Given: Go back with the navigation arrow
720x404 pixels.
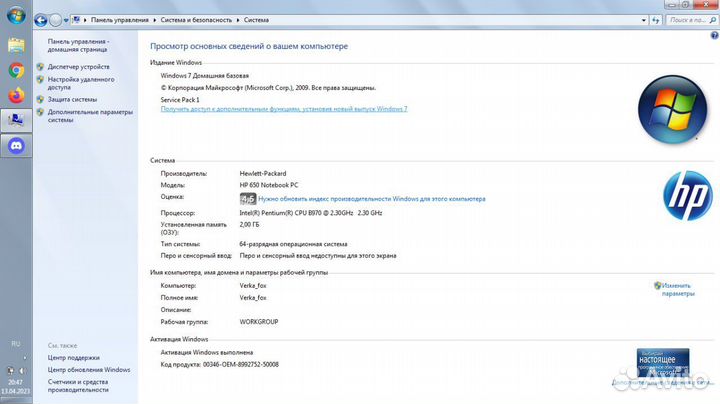Looking at the screenshot, I should click(x=41, y=20).
